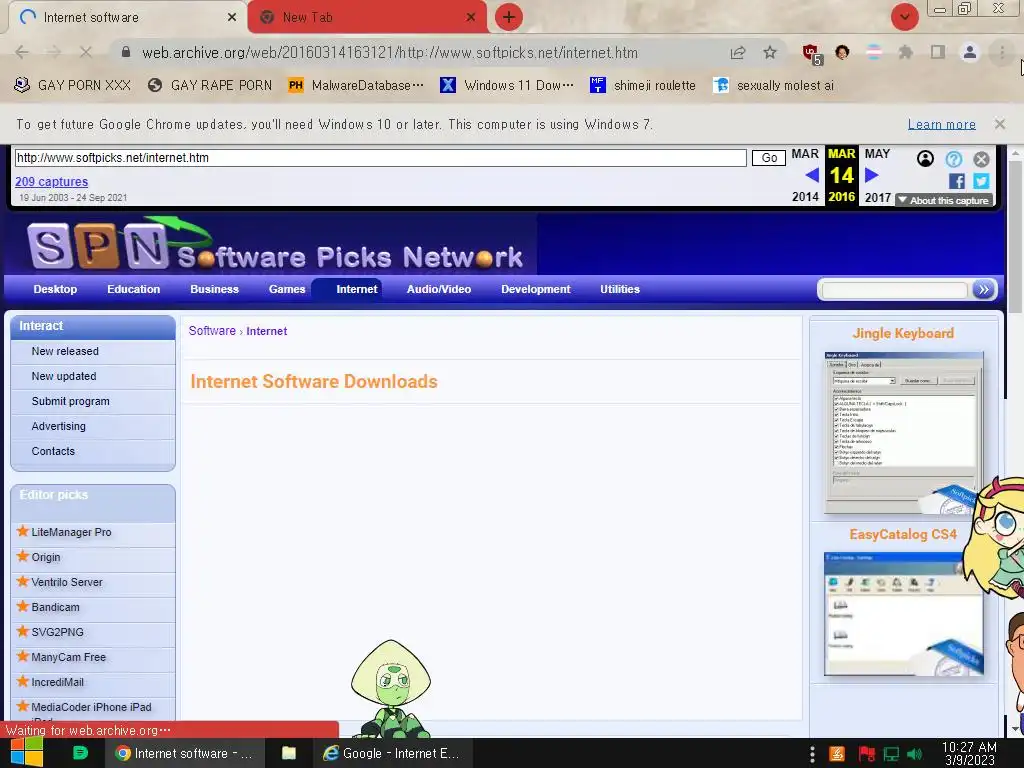1024x768 pixels.
Task: Open File Explorer from the taskbar
Action: [x=289, y=753]
